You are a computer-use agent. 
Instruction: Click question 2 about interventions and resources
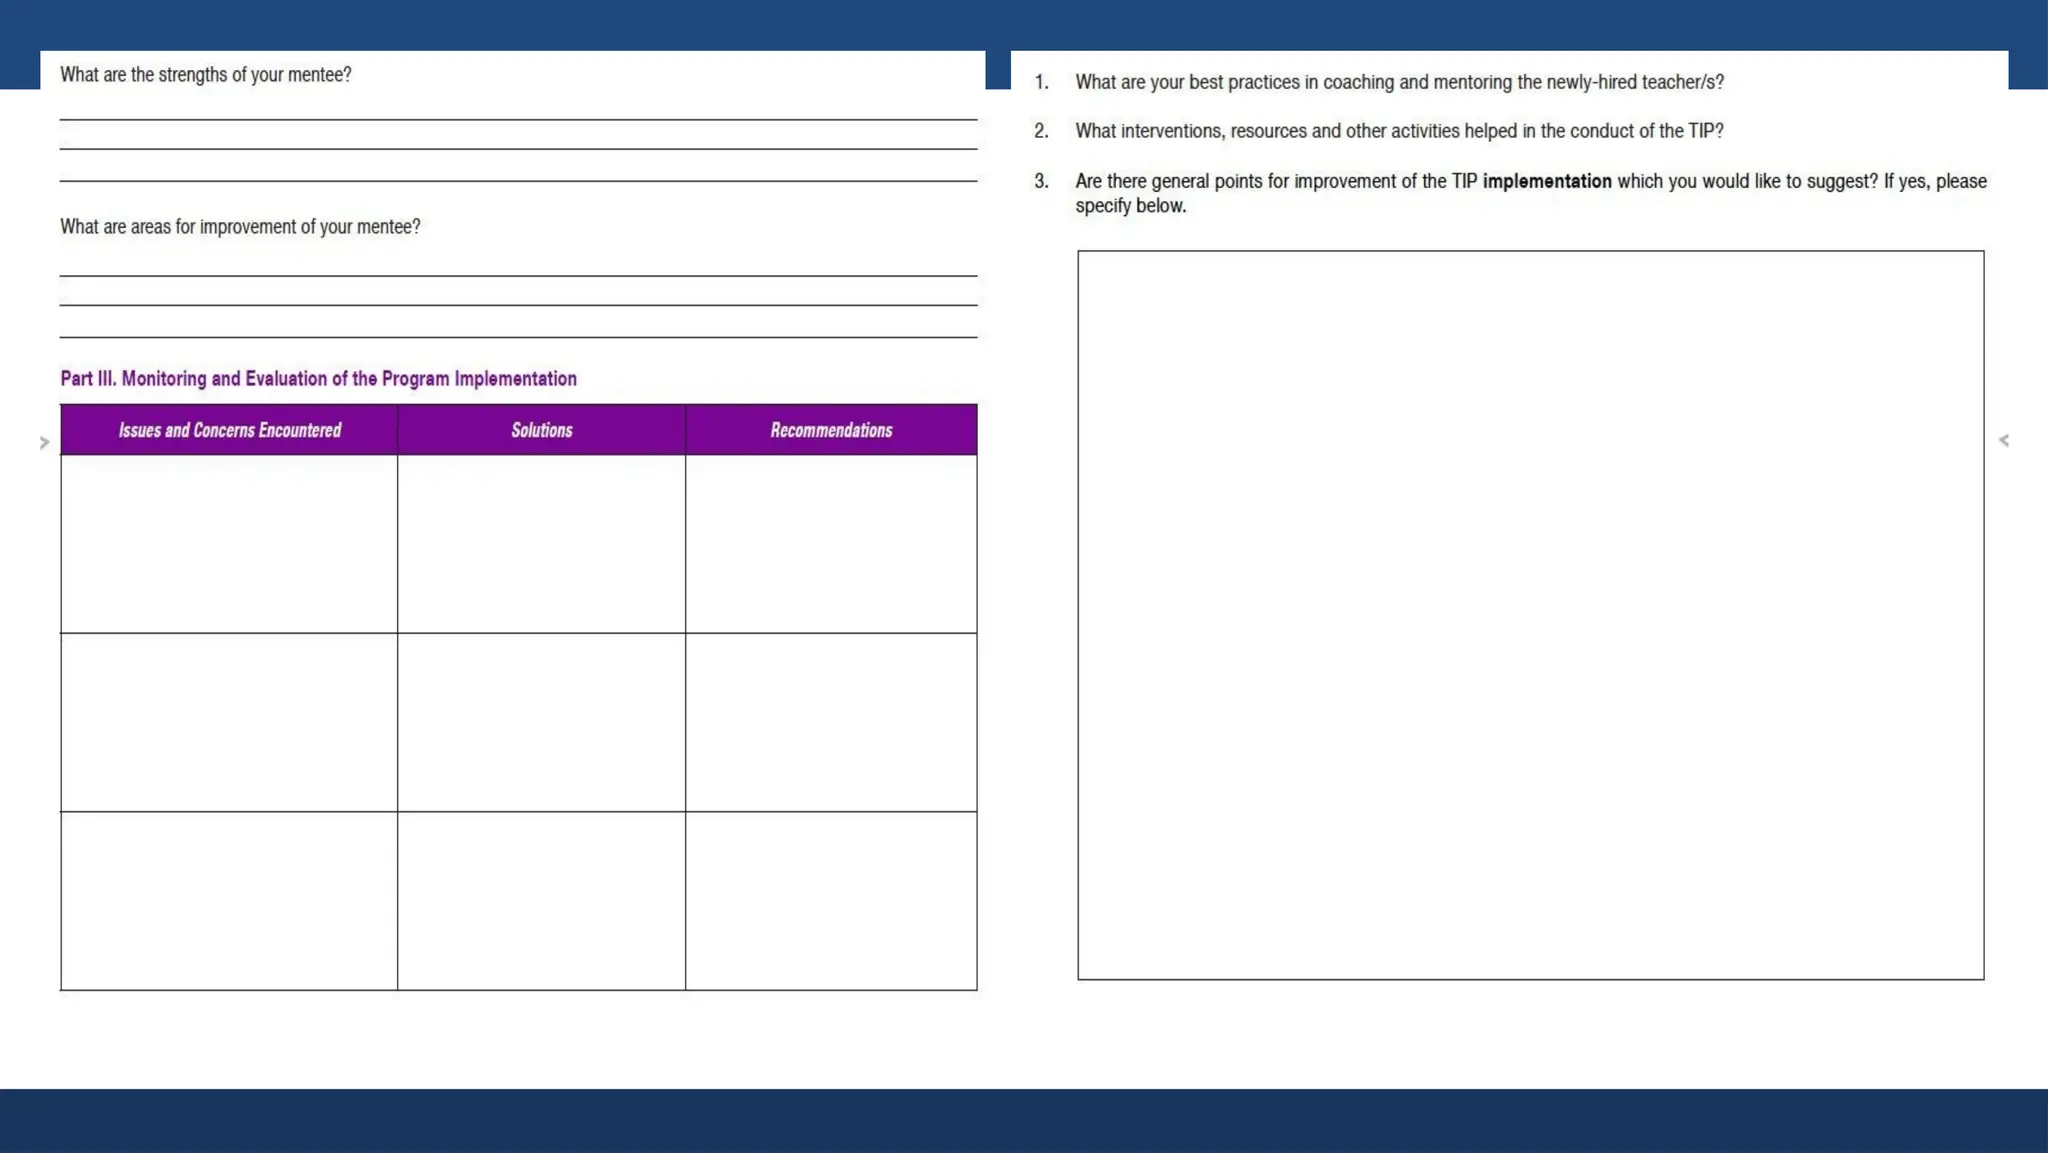[x=1398, y=131]
